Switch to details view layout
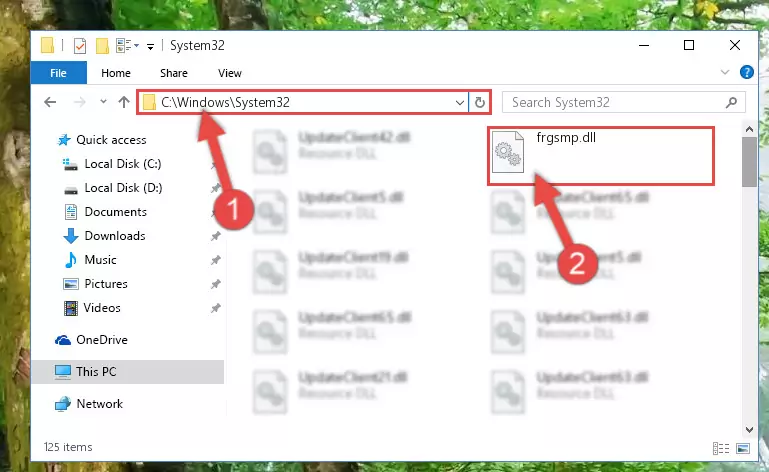Screen dimensions: 769x472 coord(720,448)
